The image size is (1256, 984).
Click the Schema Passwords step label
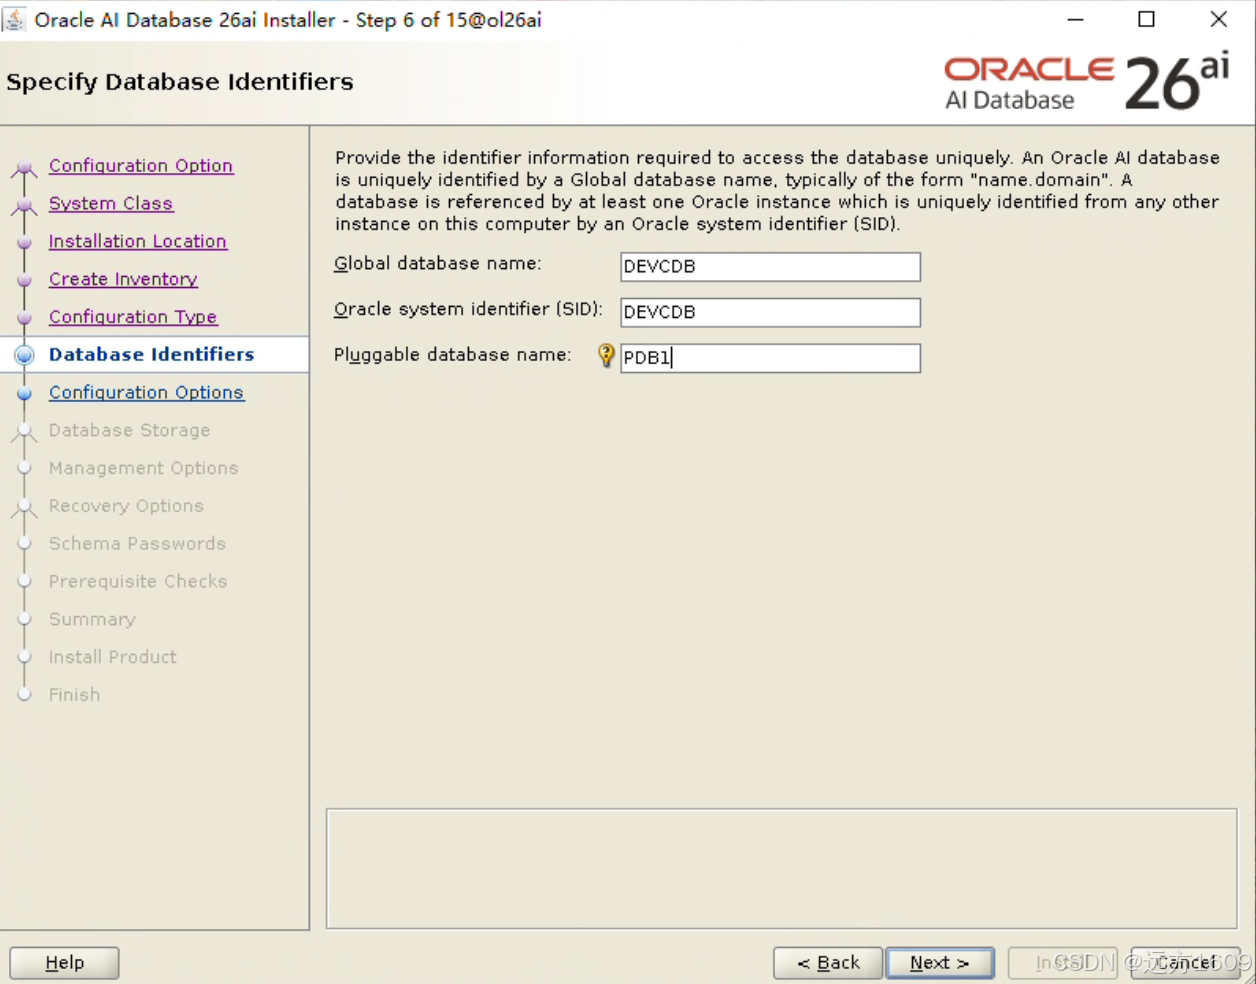(x=137, y=544)
